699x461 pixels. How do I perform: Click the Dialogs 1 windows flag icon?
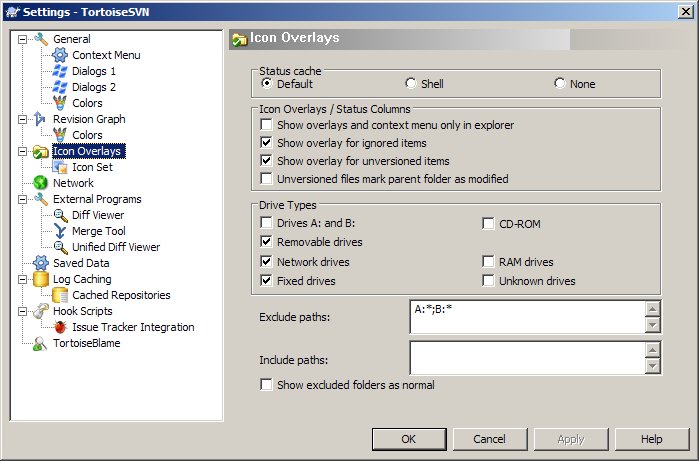60,71
